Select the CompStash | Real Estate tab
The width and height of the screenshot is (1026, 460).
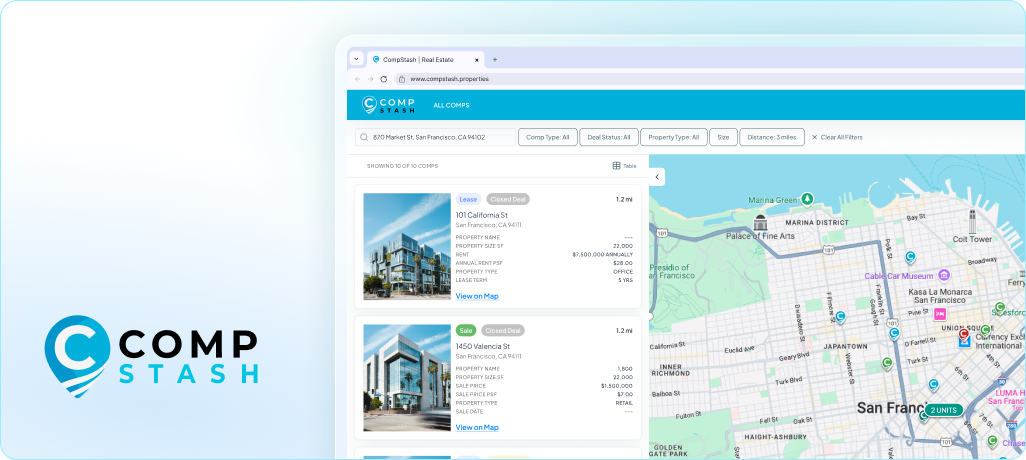click(425, 60)
